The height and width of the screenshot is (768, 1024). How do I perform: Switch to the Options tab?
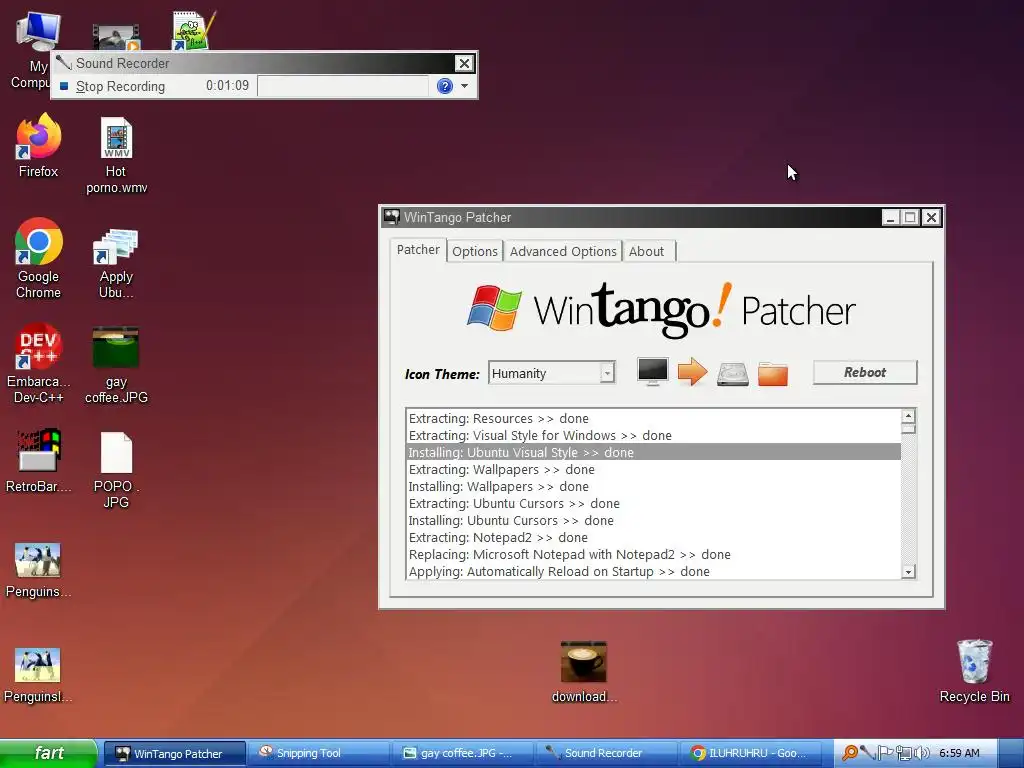pos(475,251)
